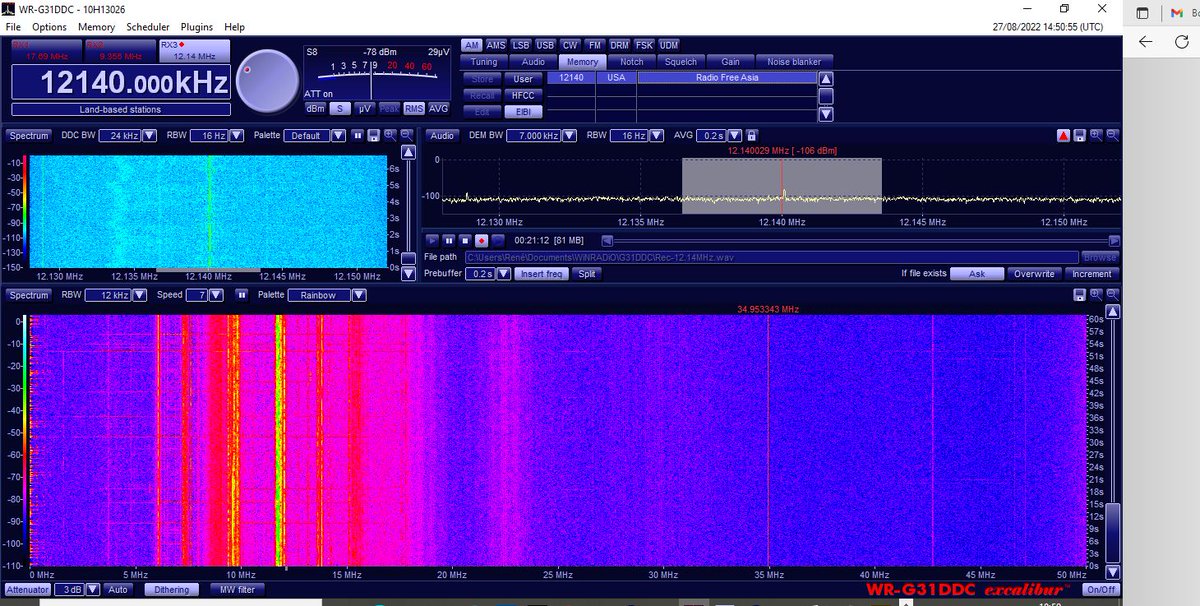Select Radio Free Asia memory entry
Screen dimensions: 1200x606
click(x=727, y=77)
